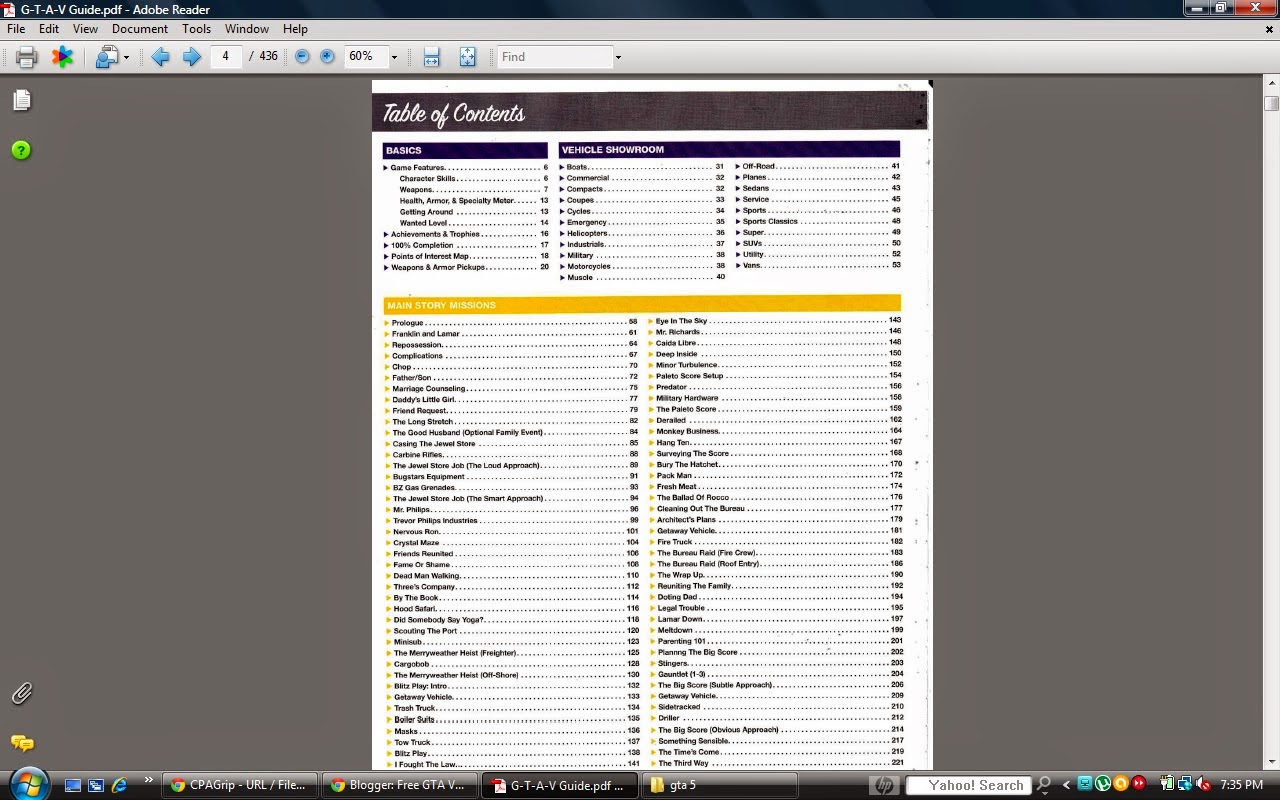Open the Find options dropdown arrow
Viewport: 1280px width, 800px height.
[618, 57]
